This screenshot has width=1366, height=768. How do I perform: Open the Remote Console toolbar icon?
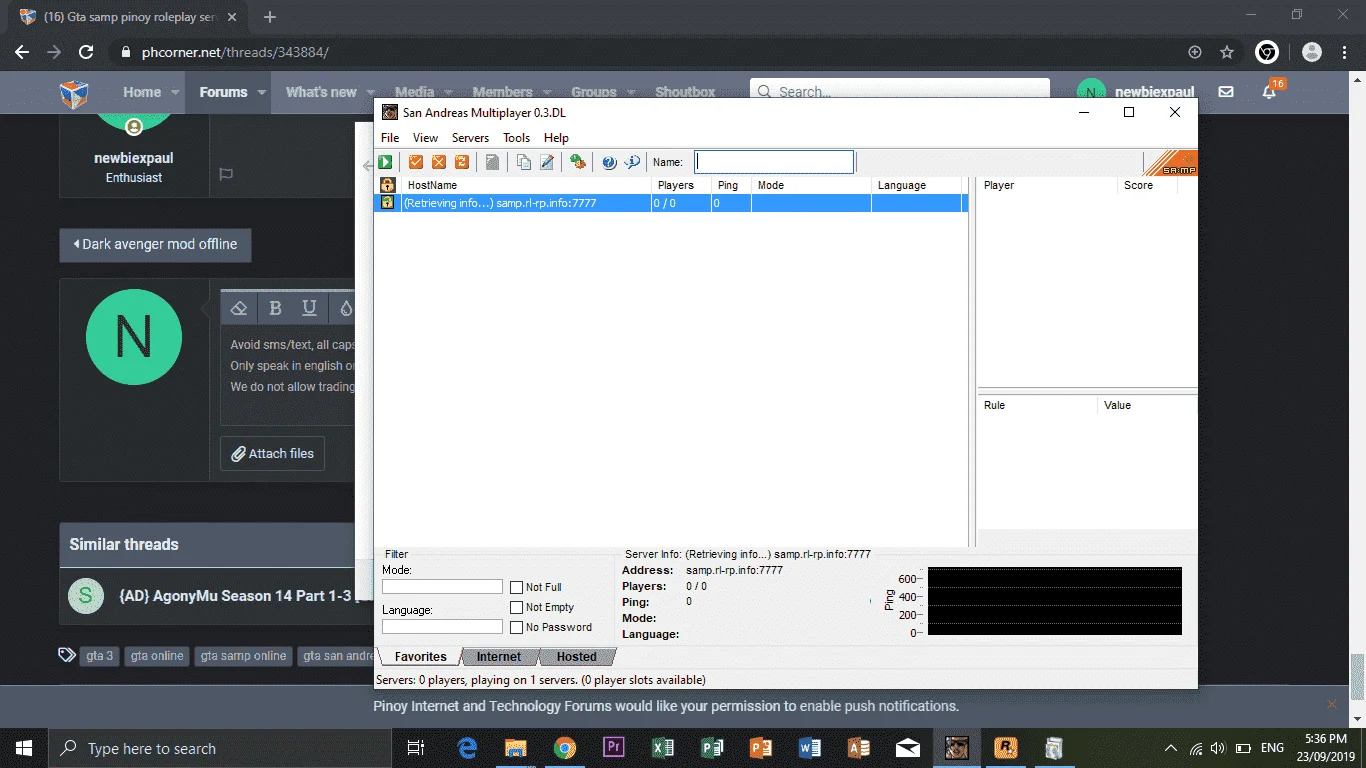pos(577,162)
